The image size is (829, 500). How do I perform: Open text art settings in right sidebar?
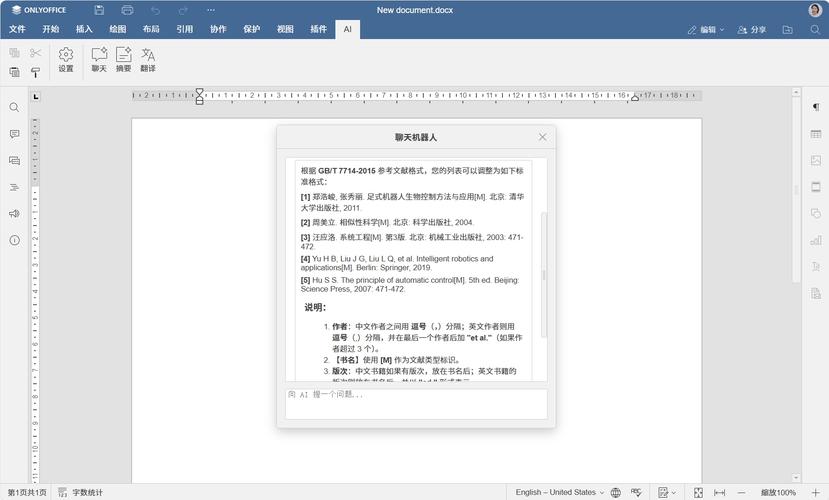(816, 266)
